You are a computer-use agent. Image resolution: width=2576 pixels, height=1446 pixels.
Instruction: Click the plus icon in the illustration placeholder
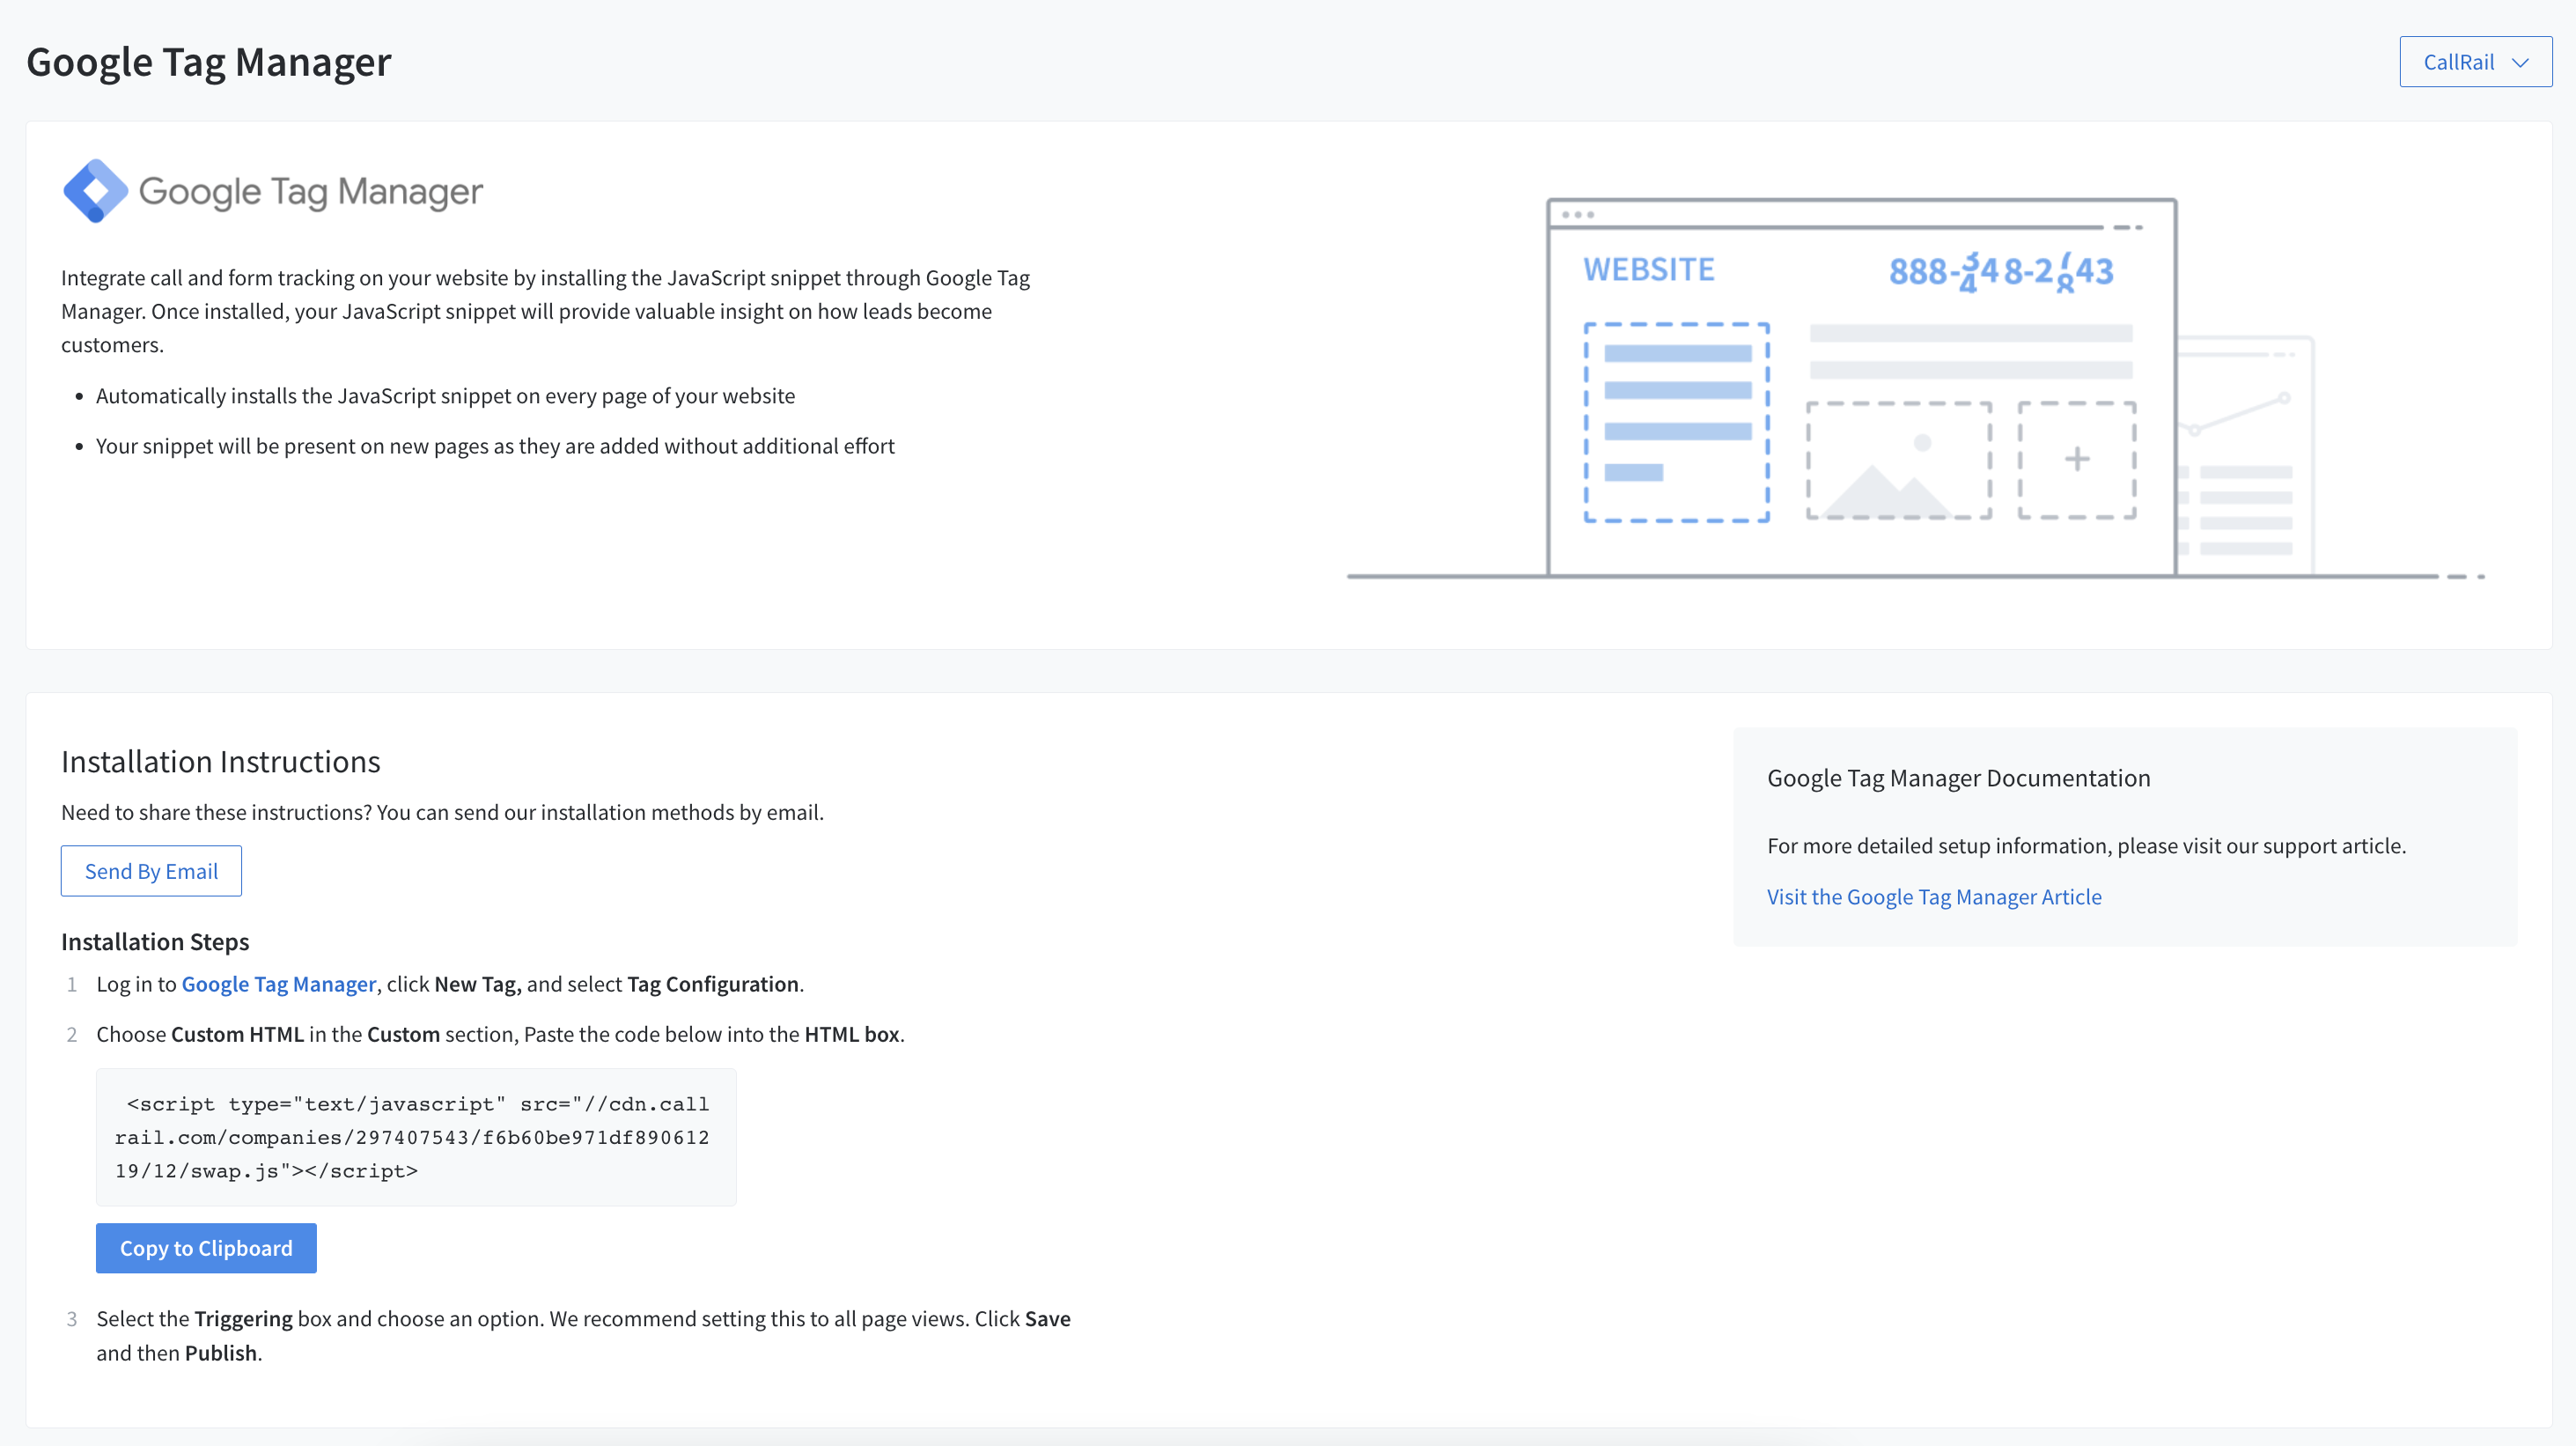tap(2077, 459)
